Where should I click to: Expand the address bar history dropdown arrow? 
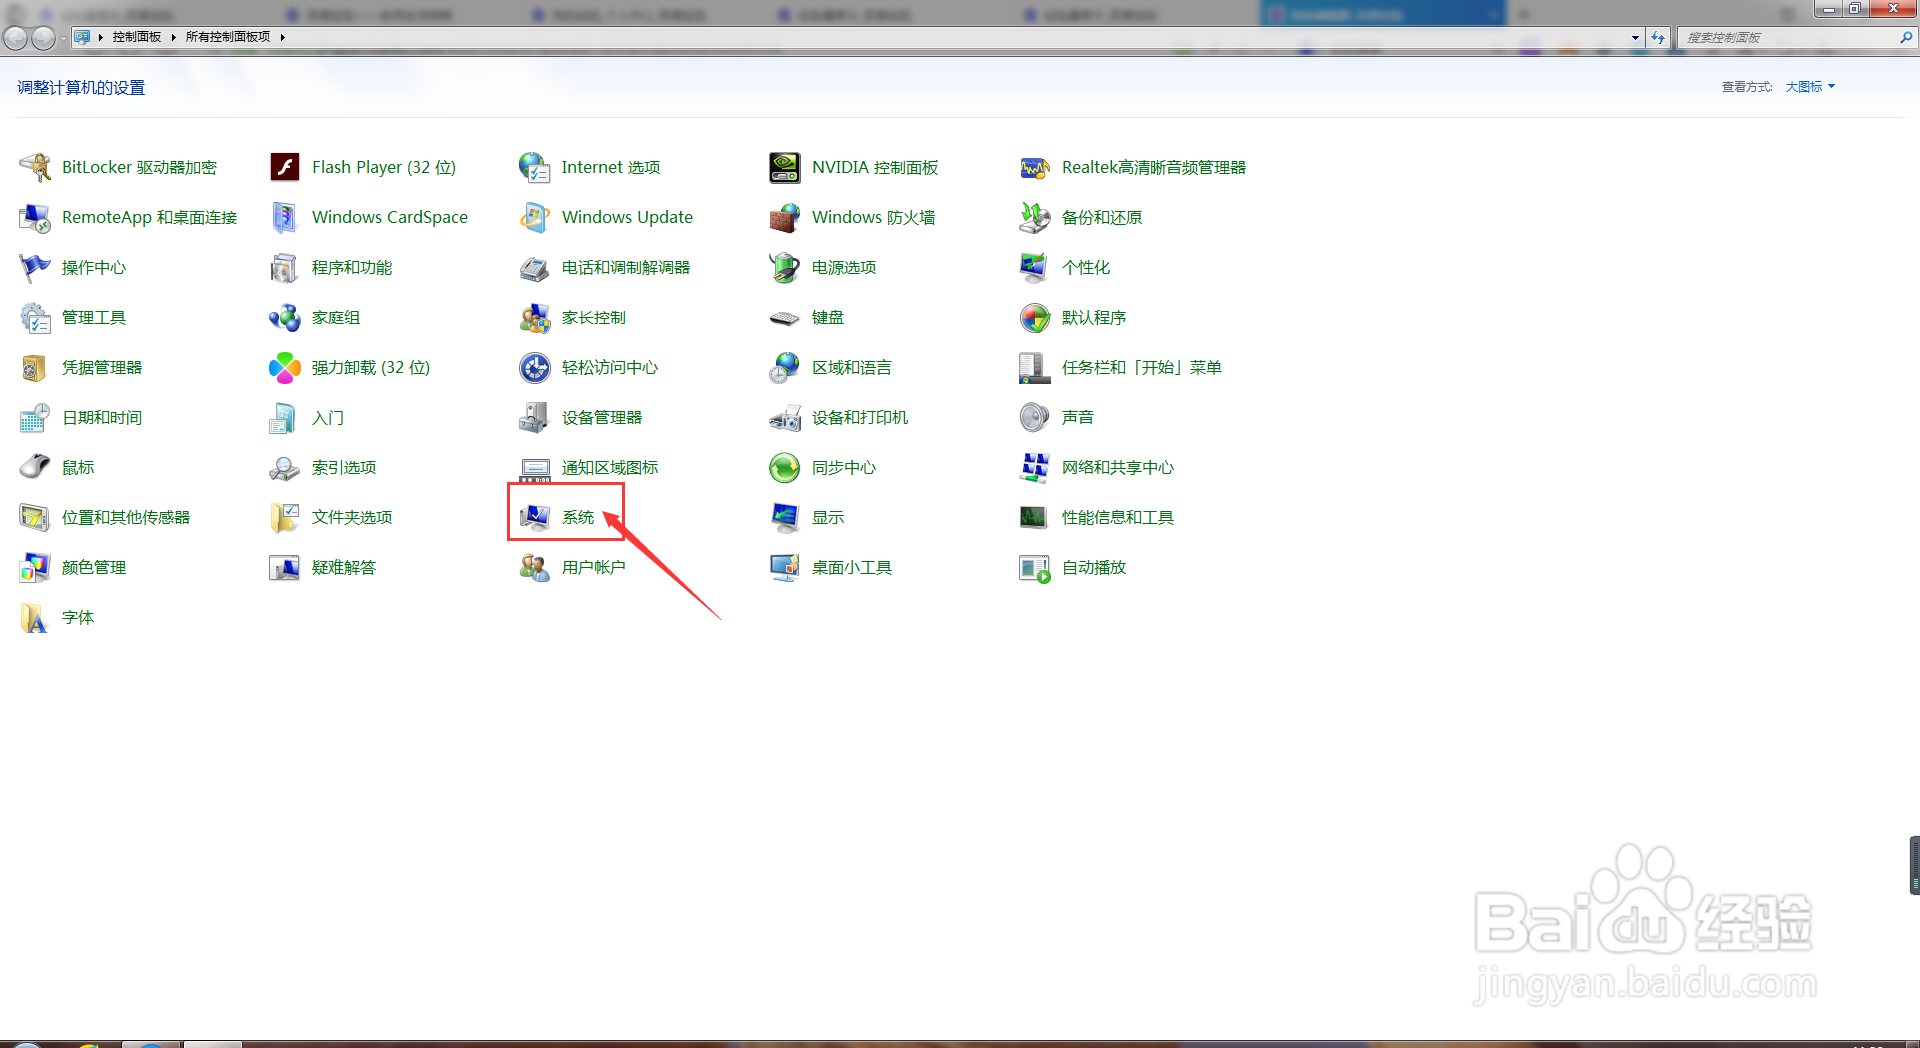[x=1635, y=38]
